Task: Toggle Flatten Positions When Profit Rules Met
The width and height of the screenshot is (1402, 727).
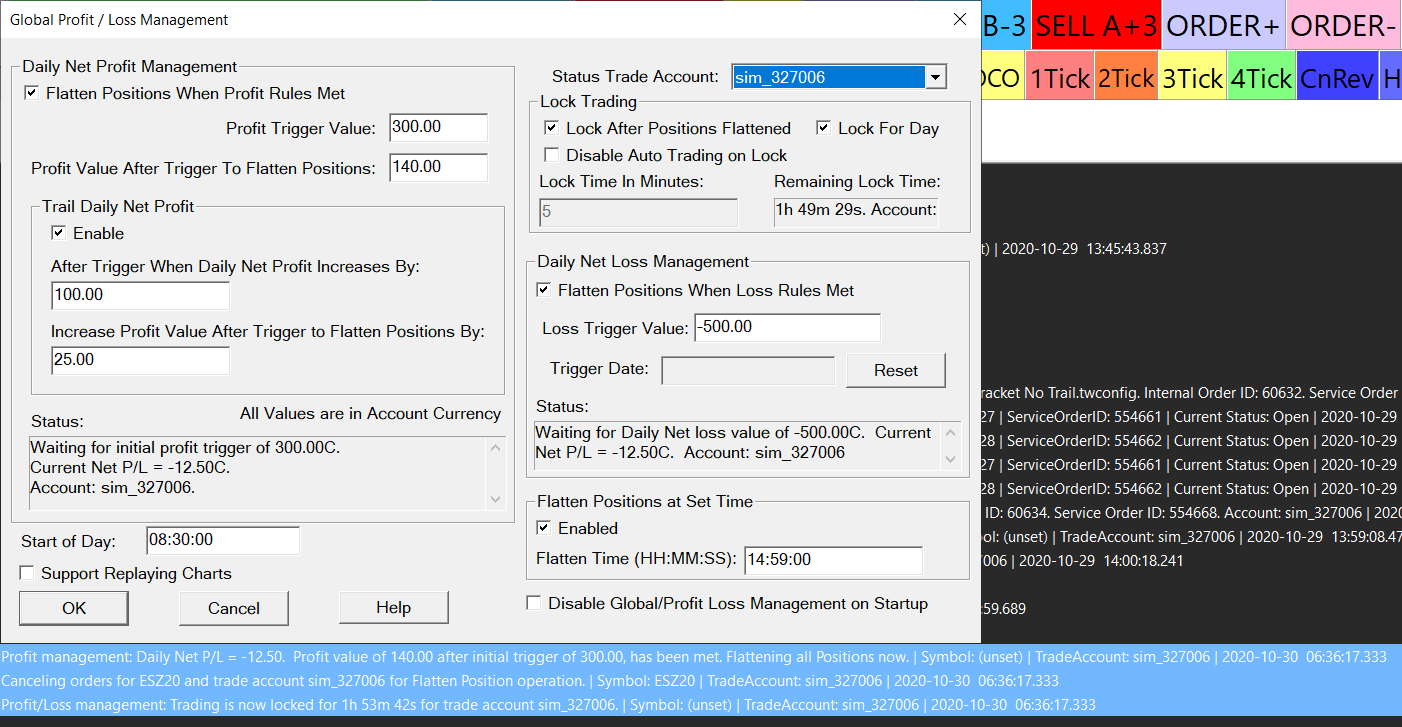Action: pos(32,93)
